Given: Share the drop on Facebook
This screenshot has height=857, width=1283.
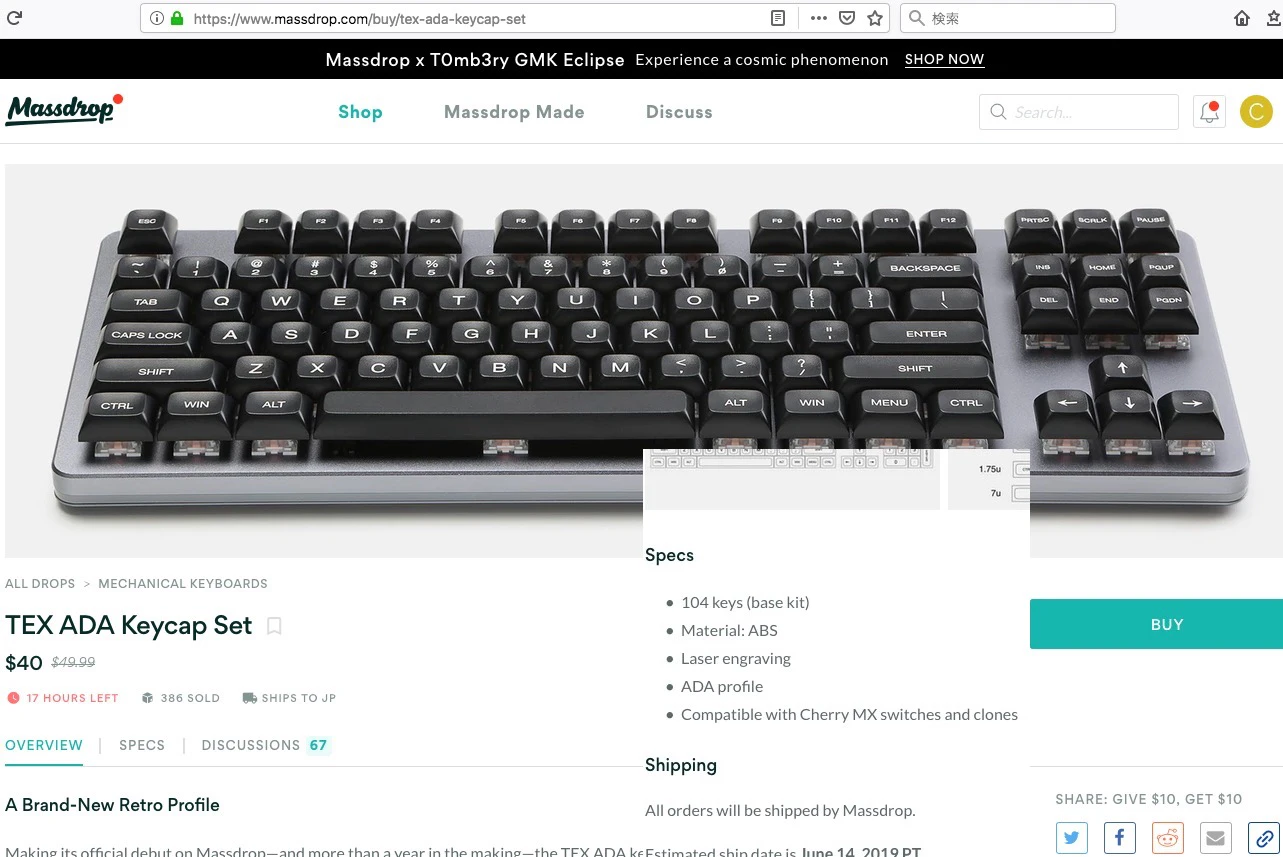Looking at the screenshot, I should 1119,838.
